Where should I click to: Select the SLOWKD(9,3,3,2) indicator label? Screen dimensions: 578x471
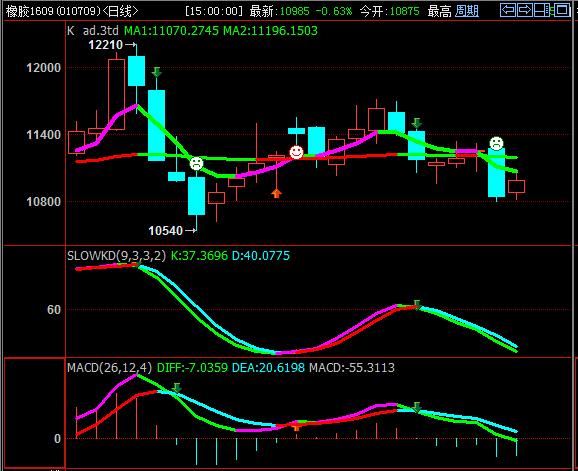pyautogui.click(x=116, y=255)
